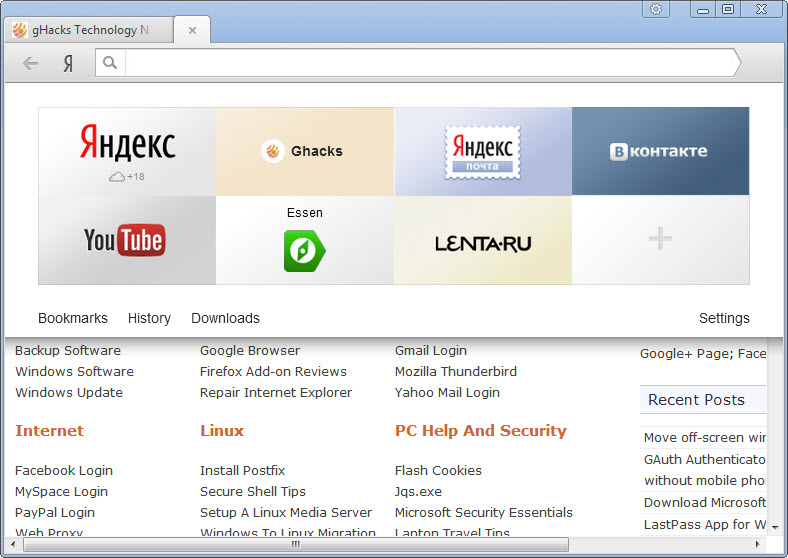Image resolution: width=788 pixels, height=558 pixels.
Task: Open the VKontakte speed dial tile
Action: 660,151
